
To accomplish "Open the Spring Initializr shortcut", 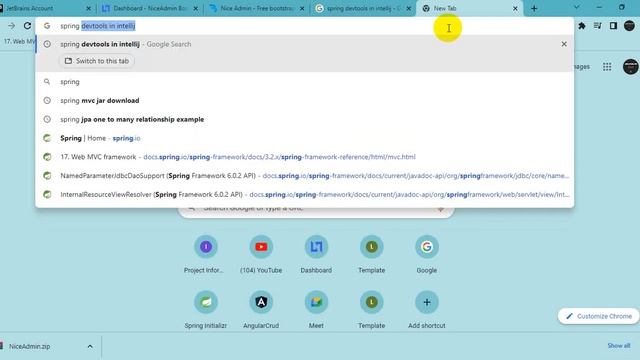I will pyautogui.click(x=206, y=309).
